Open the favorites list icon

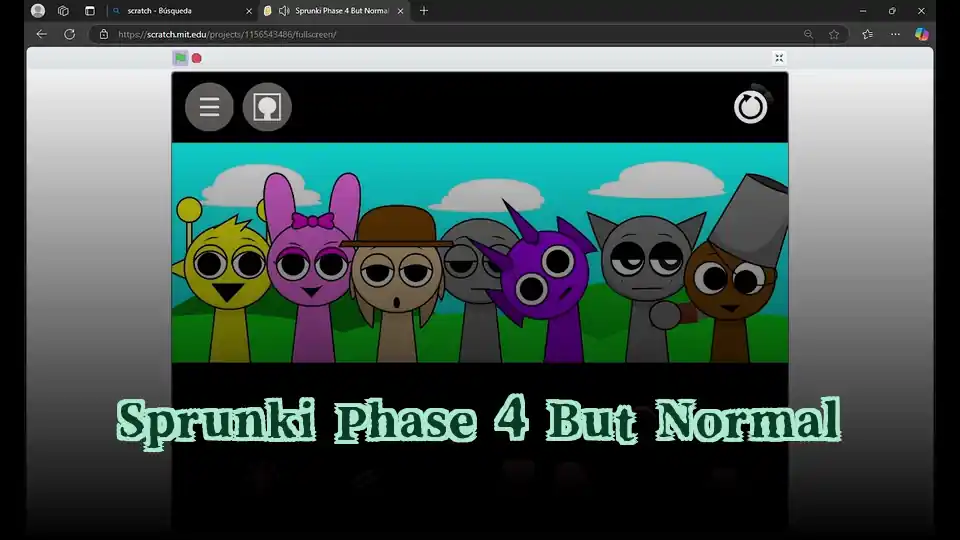coord(868,34)
